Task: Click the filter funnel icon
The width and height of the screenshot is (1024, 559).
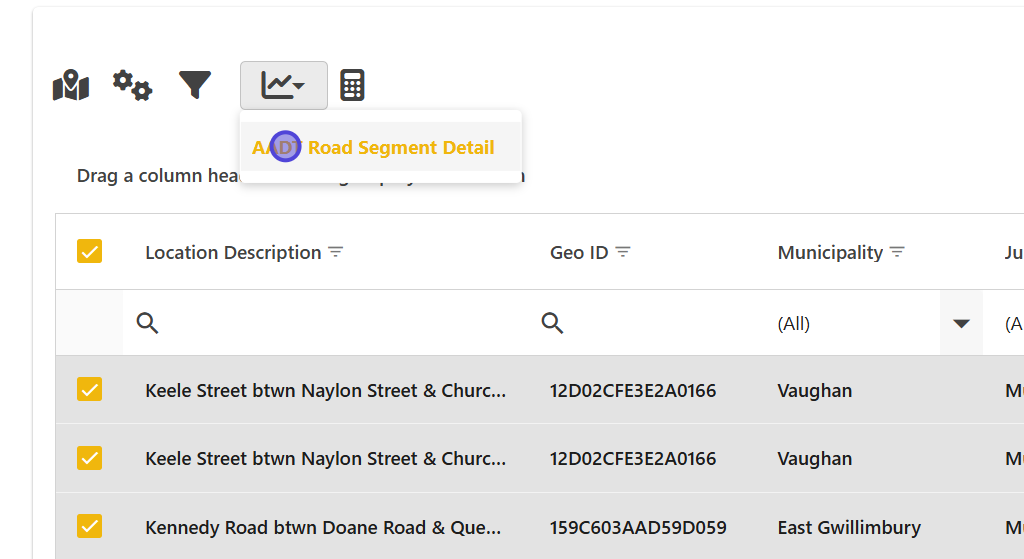Action: click(195, 85)
